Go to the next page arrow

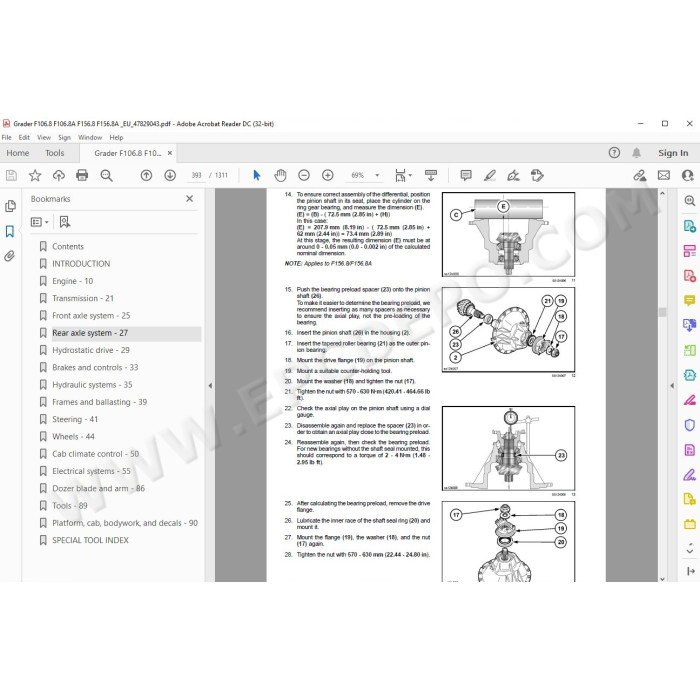[170, 175]
